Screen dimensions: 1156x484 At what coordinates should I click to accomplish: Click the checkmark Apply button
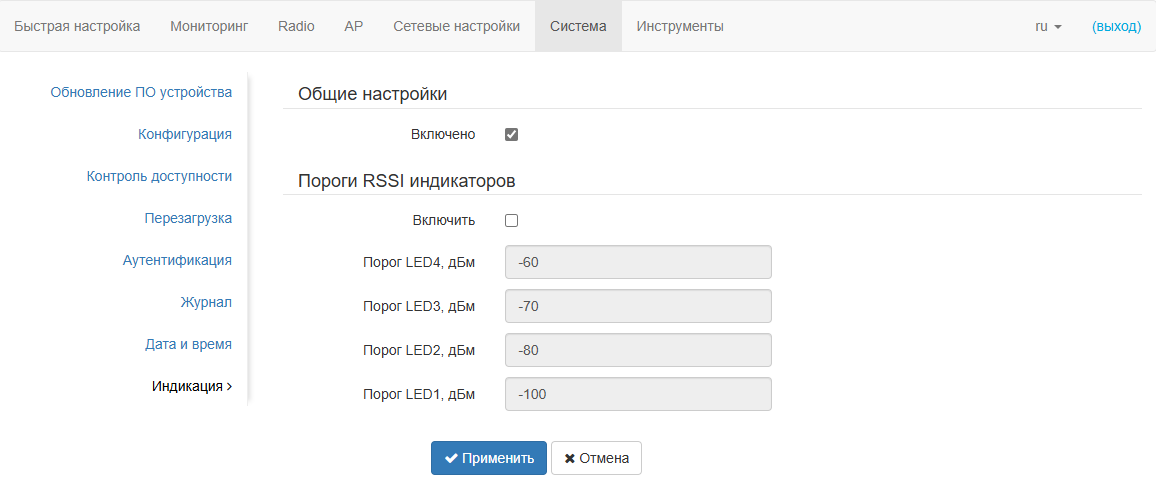[489, 458]
